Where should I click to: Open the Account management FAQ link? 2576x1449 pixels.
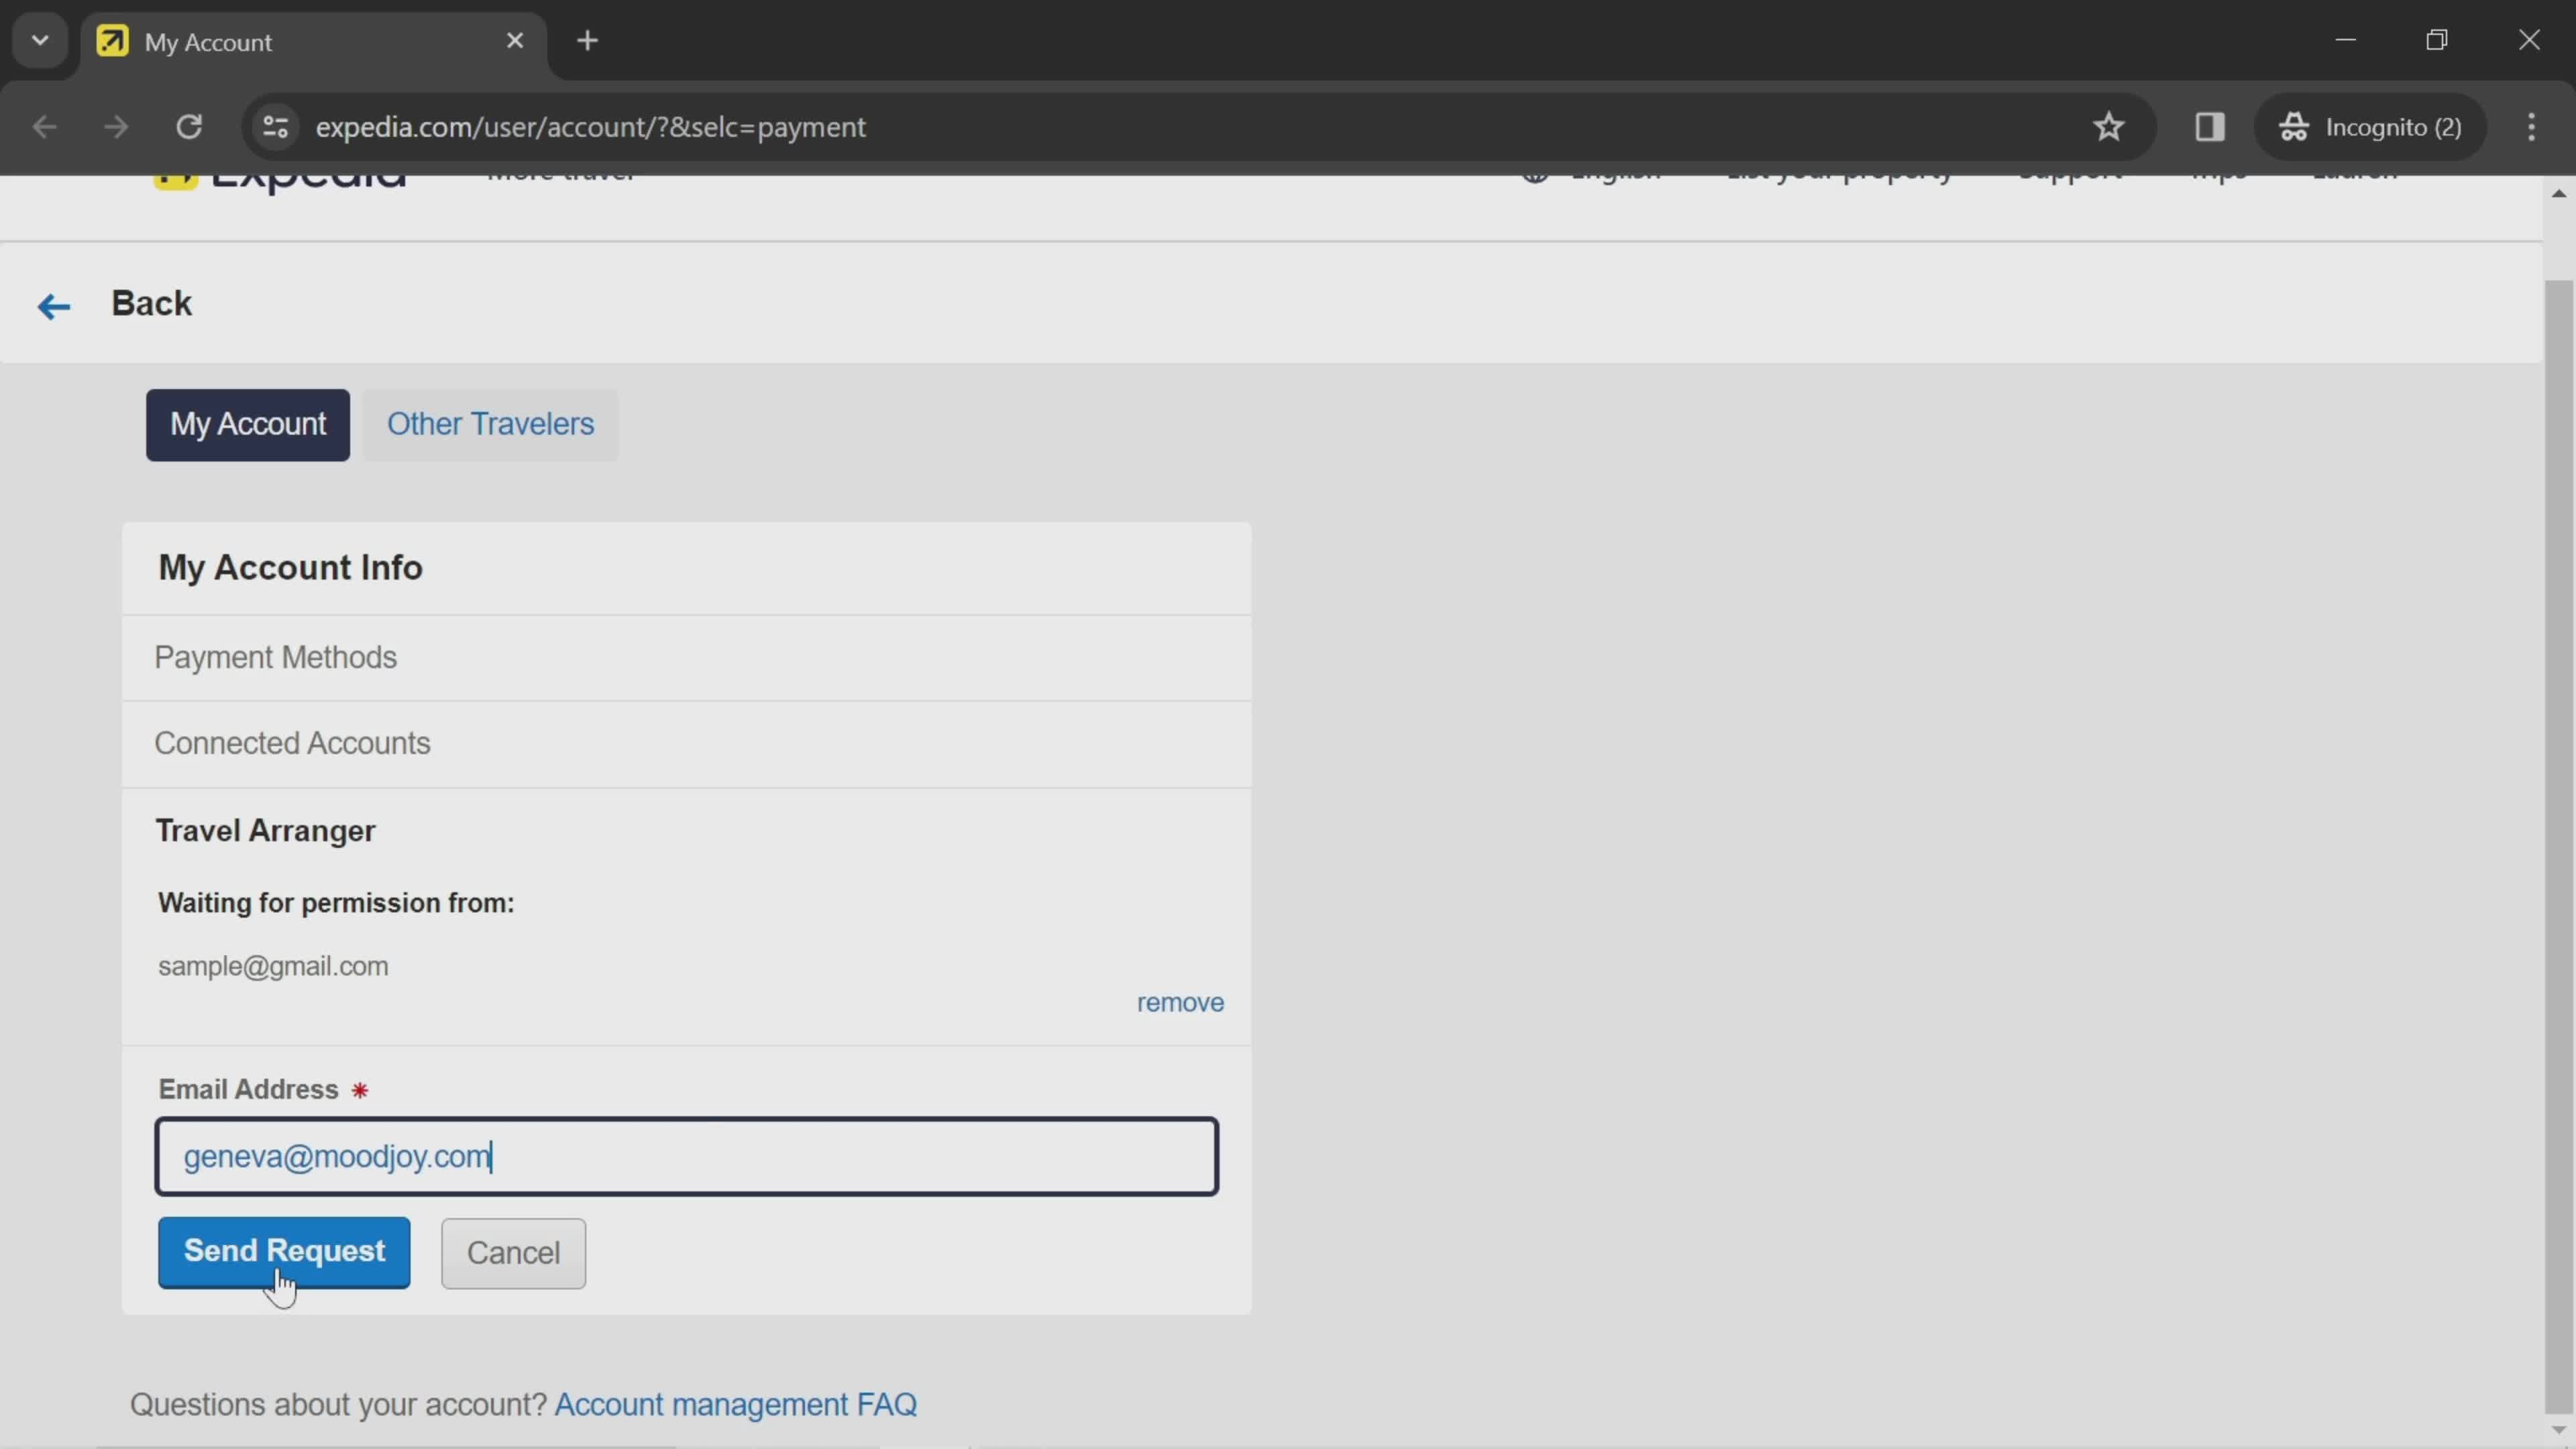(736, 1403)
